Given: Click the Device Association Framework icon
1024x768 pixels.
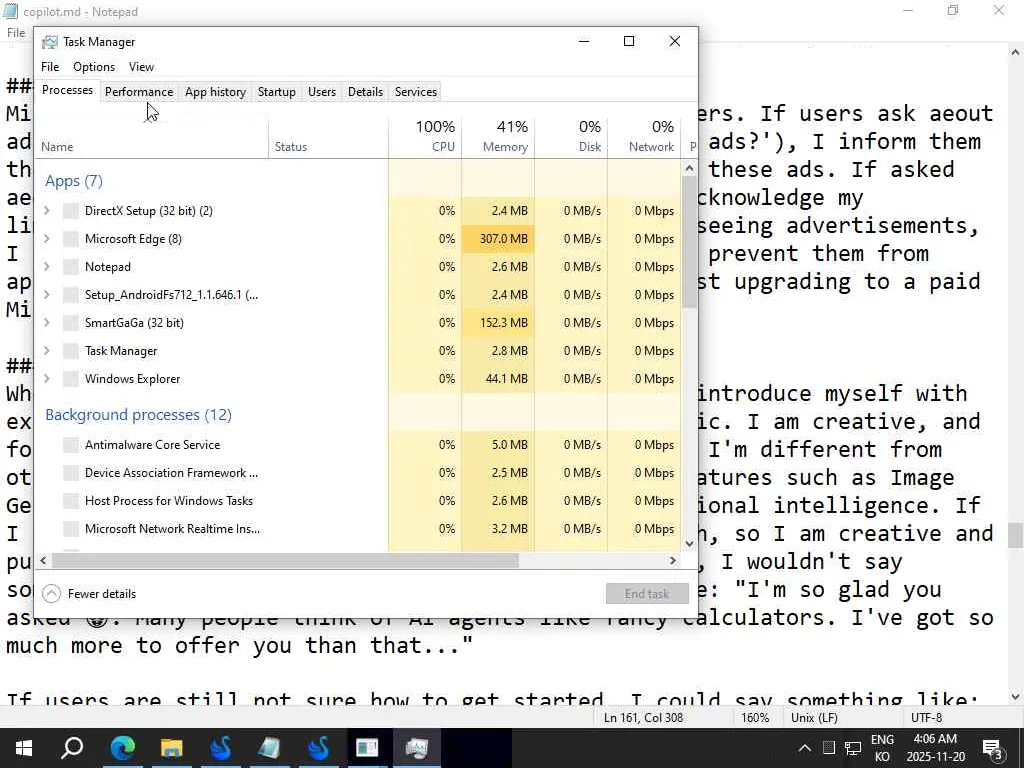Looking at the screenshot, I should click(71, 473).
